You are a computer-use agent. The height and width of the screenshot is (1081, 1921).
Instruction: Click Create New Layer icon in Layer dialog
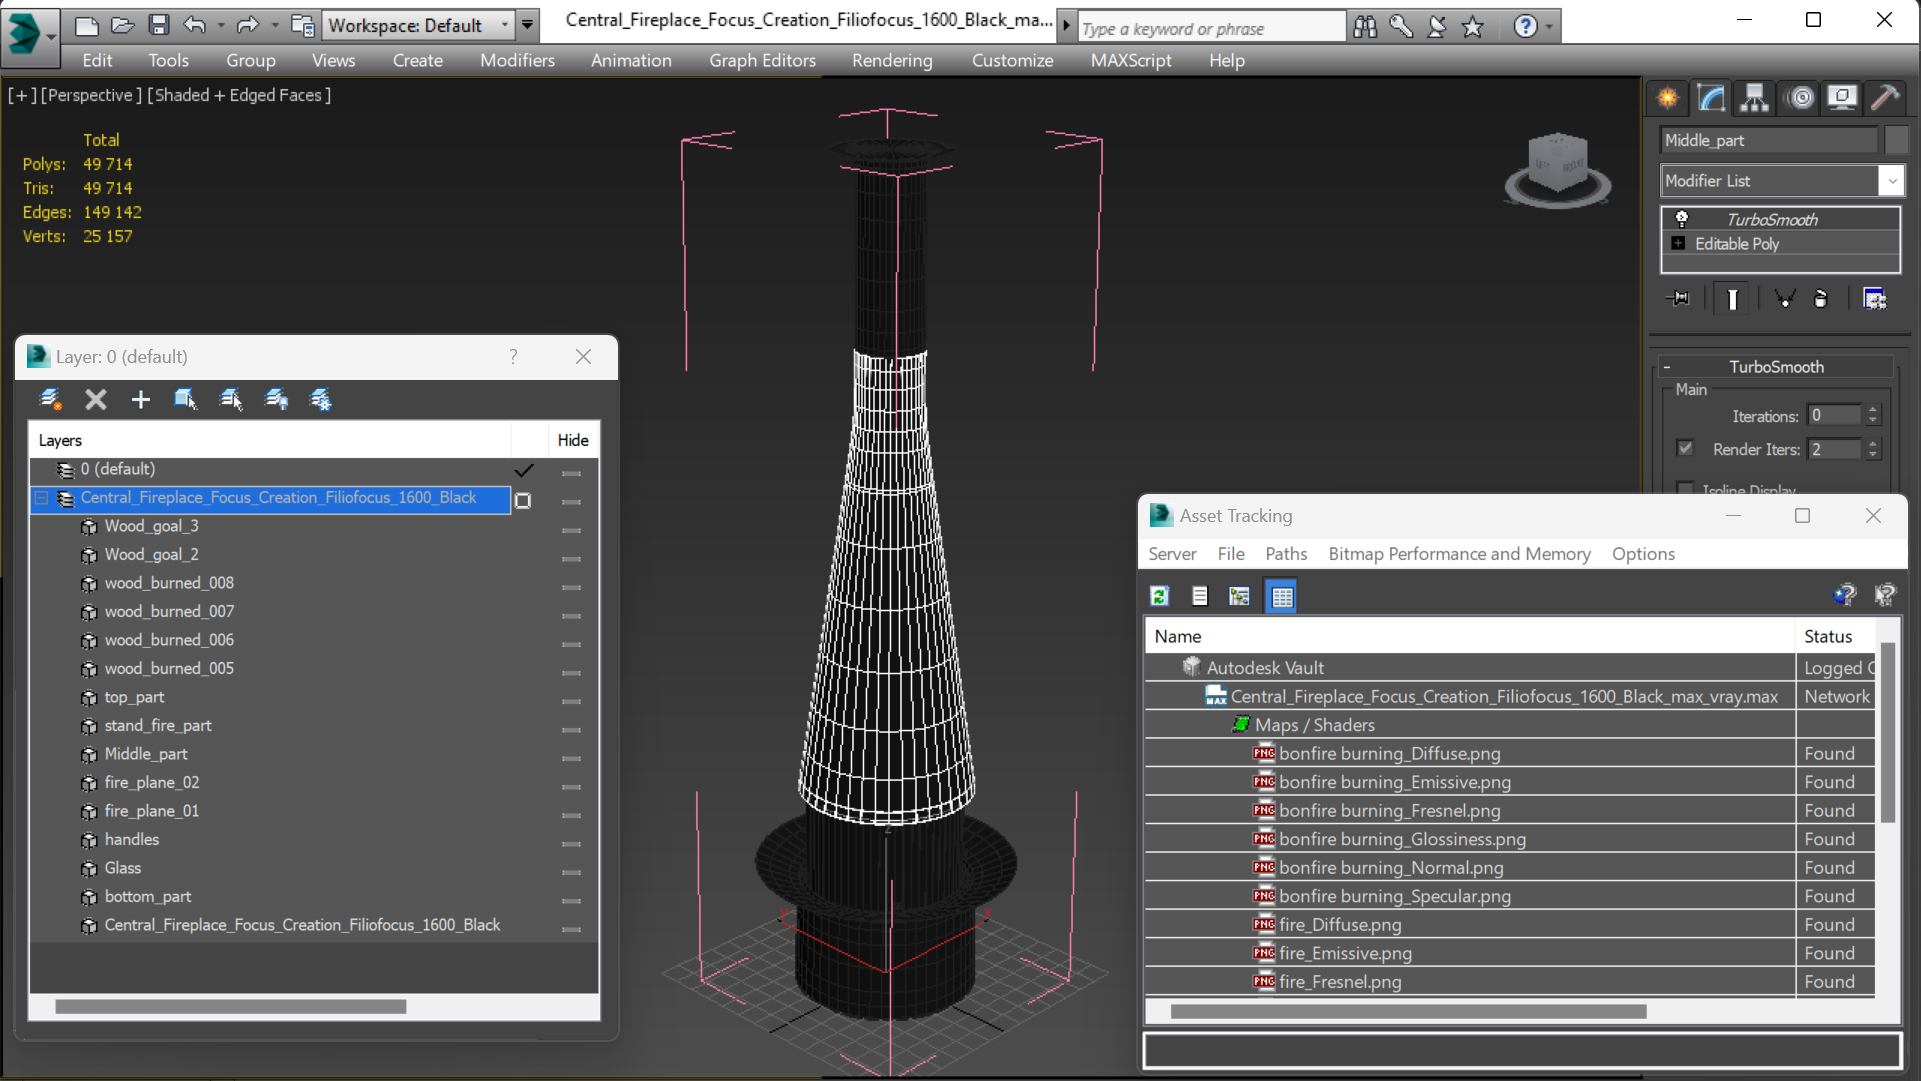[x=50, y=400]
